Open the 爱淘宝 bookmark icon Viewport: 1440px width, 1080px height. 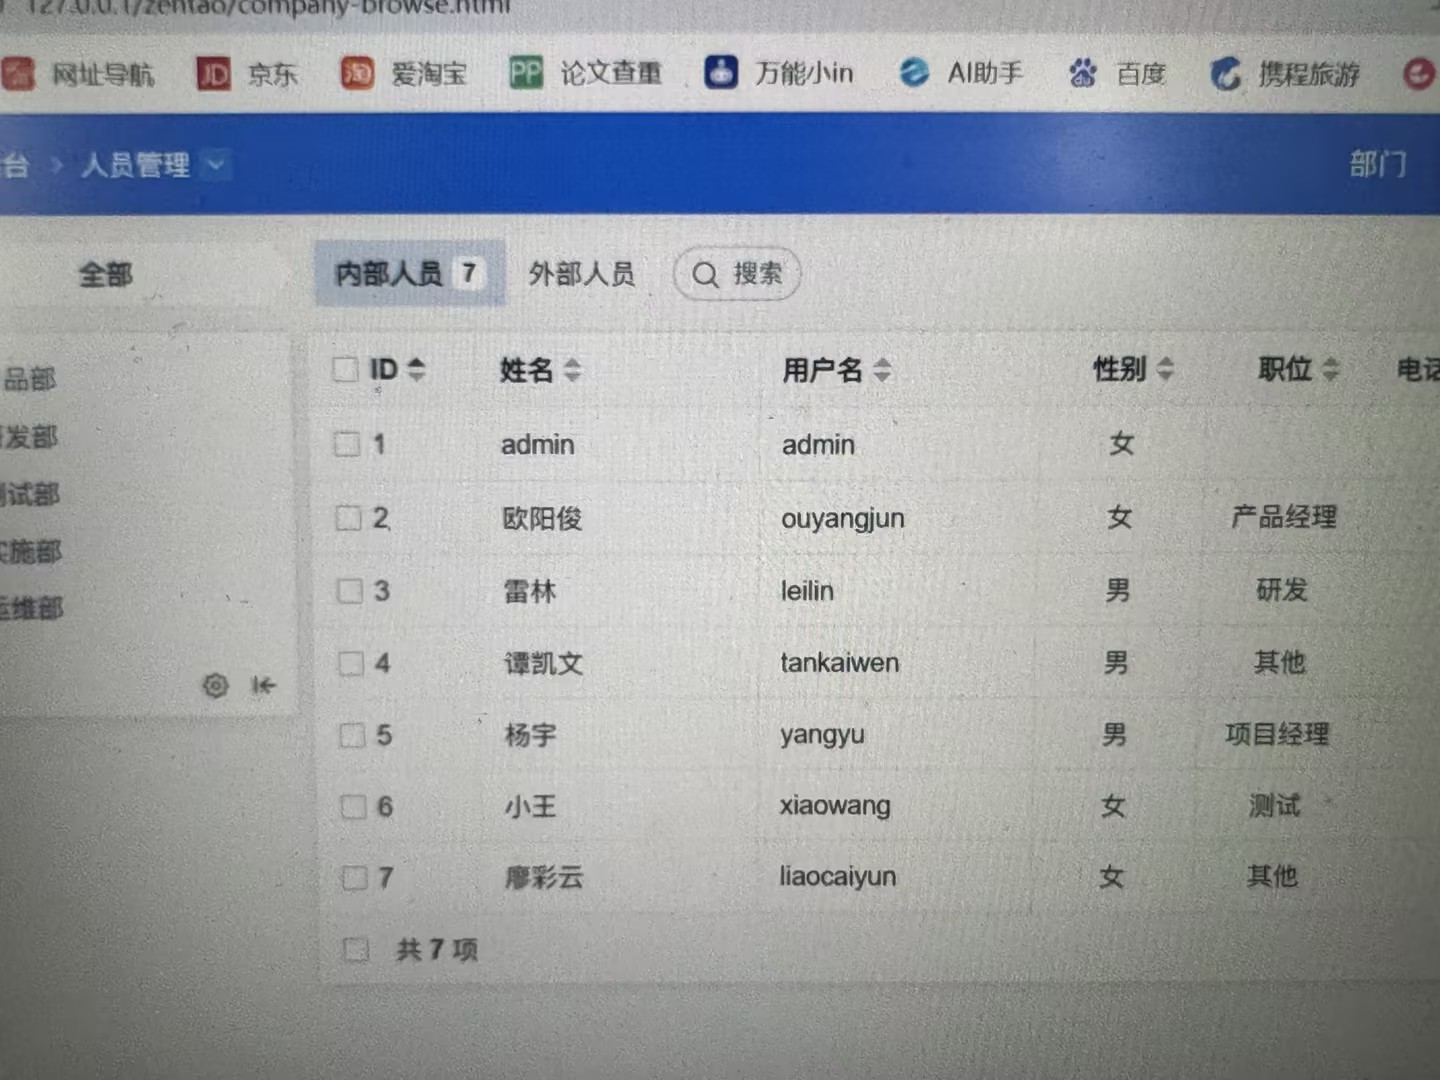[357, 72]
